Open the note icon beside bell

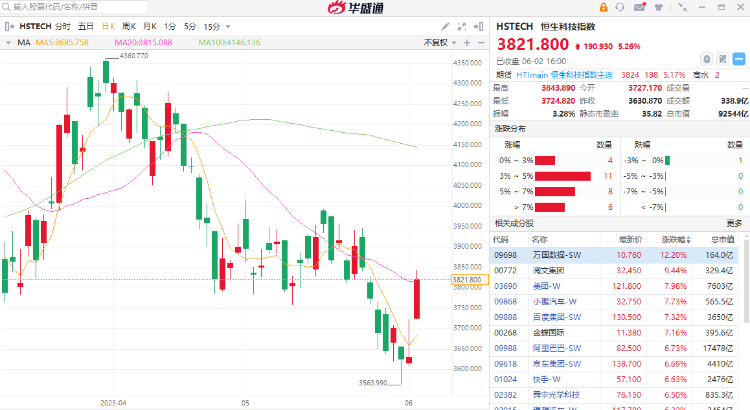click(x=723, y=59)
